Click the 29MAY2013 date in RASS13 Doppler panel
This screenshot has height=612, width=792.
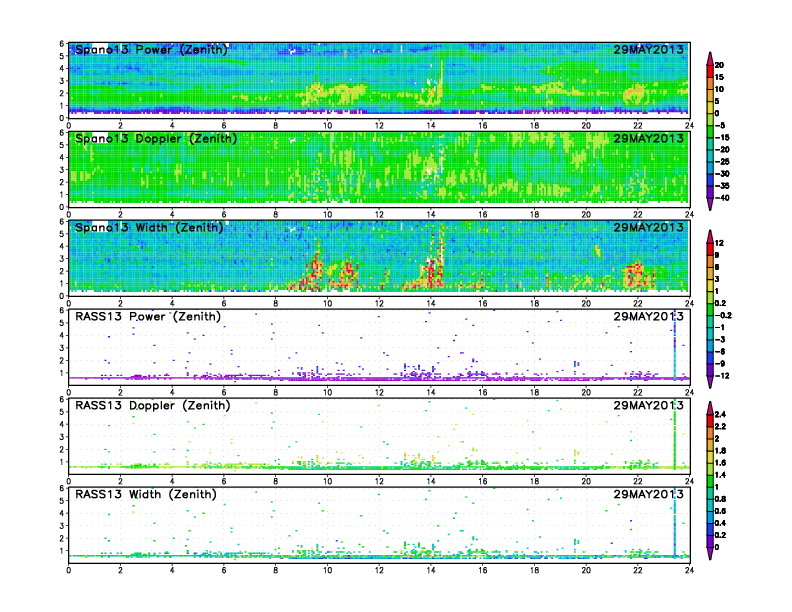[x=649, y=405]
